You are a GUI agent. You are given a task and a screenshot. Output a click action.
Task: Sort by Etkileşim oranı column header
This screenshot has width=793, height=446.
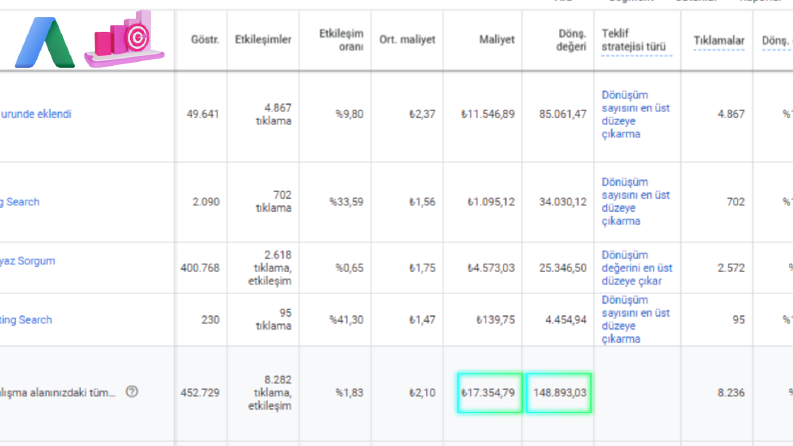[341, 40]
